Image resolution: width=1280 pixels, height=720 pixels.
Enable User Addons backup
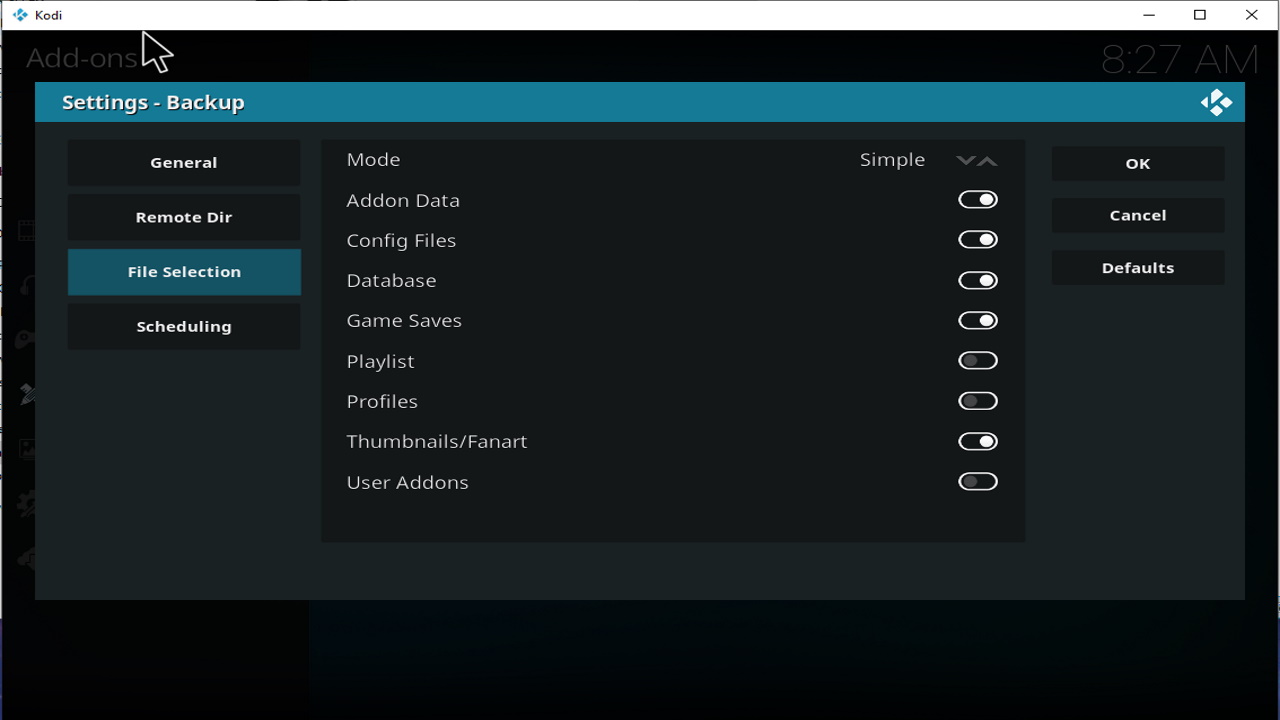tap(977, 482)
